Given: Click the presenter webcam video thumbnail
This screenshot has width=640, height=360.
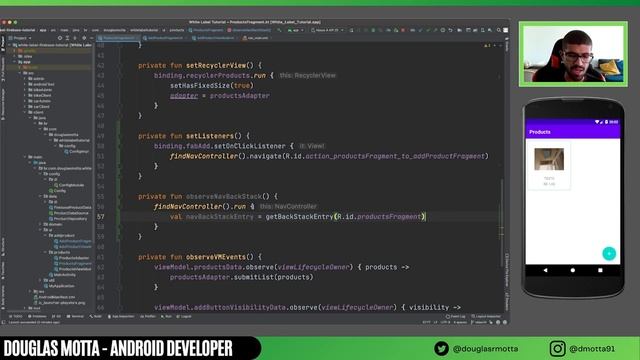Looking at the screenshot, I should coord(573,54).
